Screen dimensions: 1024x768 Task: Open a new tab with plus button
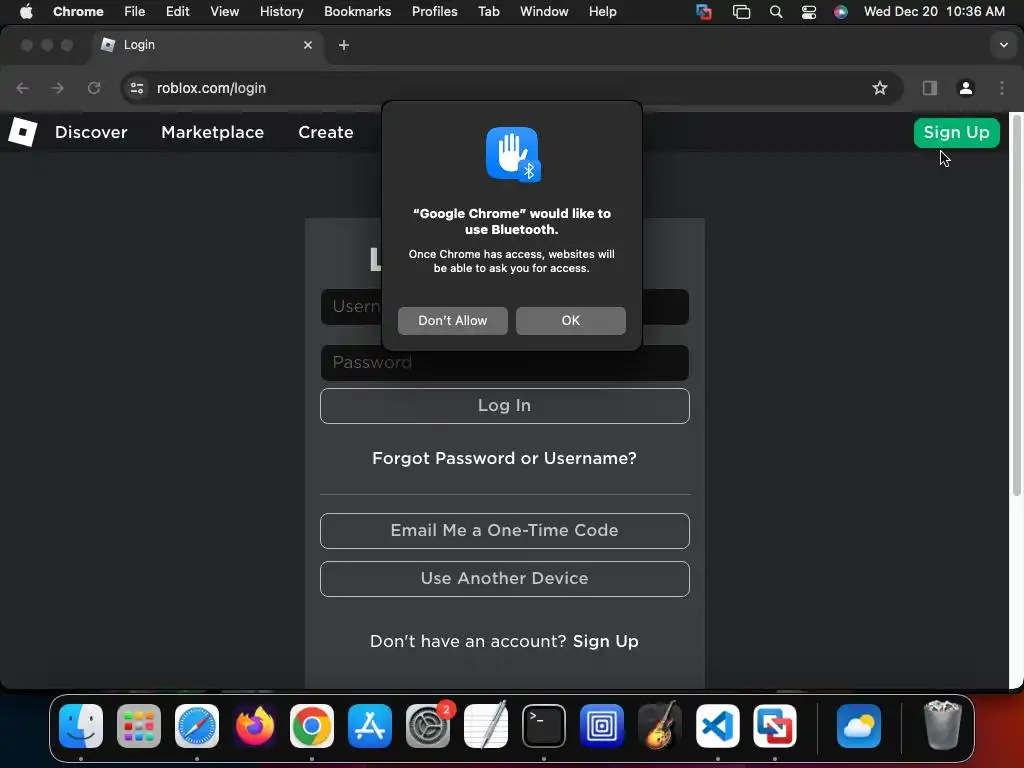coord(344,45)
